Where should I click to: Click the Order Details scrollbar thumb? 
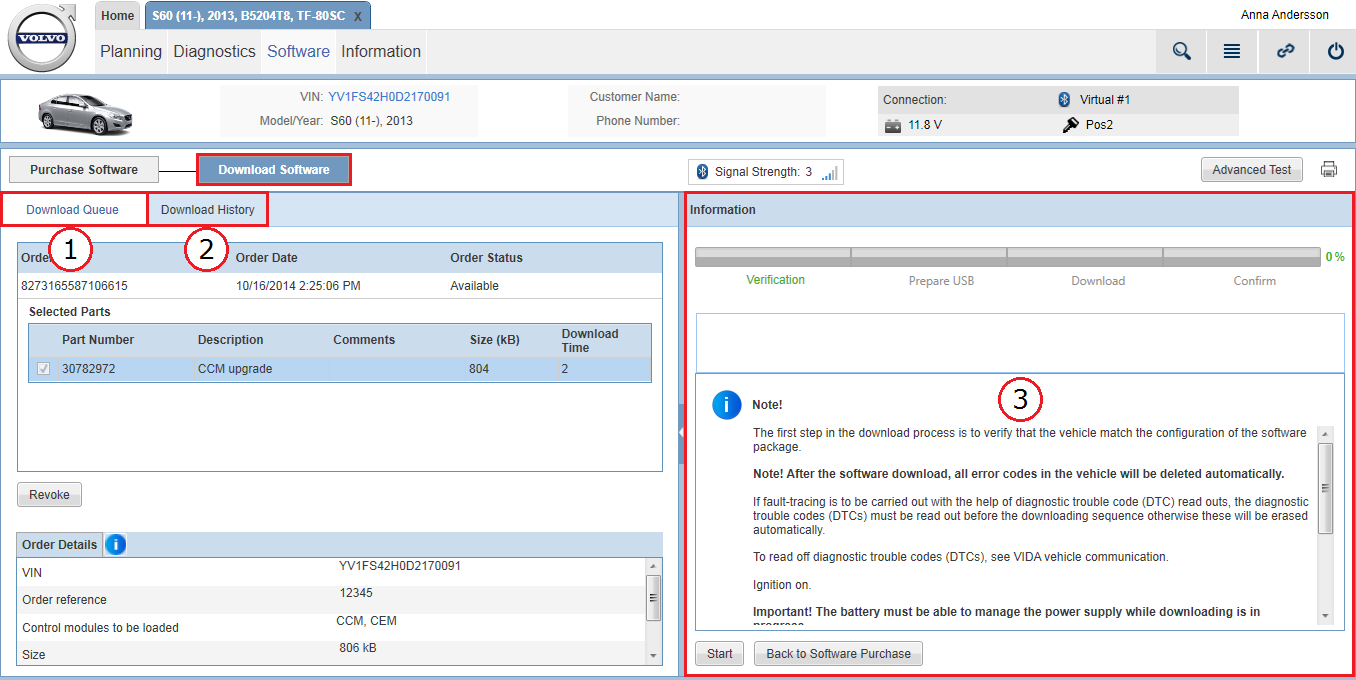click(x=654, y=598)
